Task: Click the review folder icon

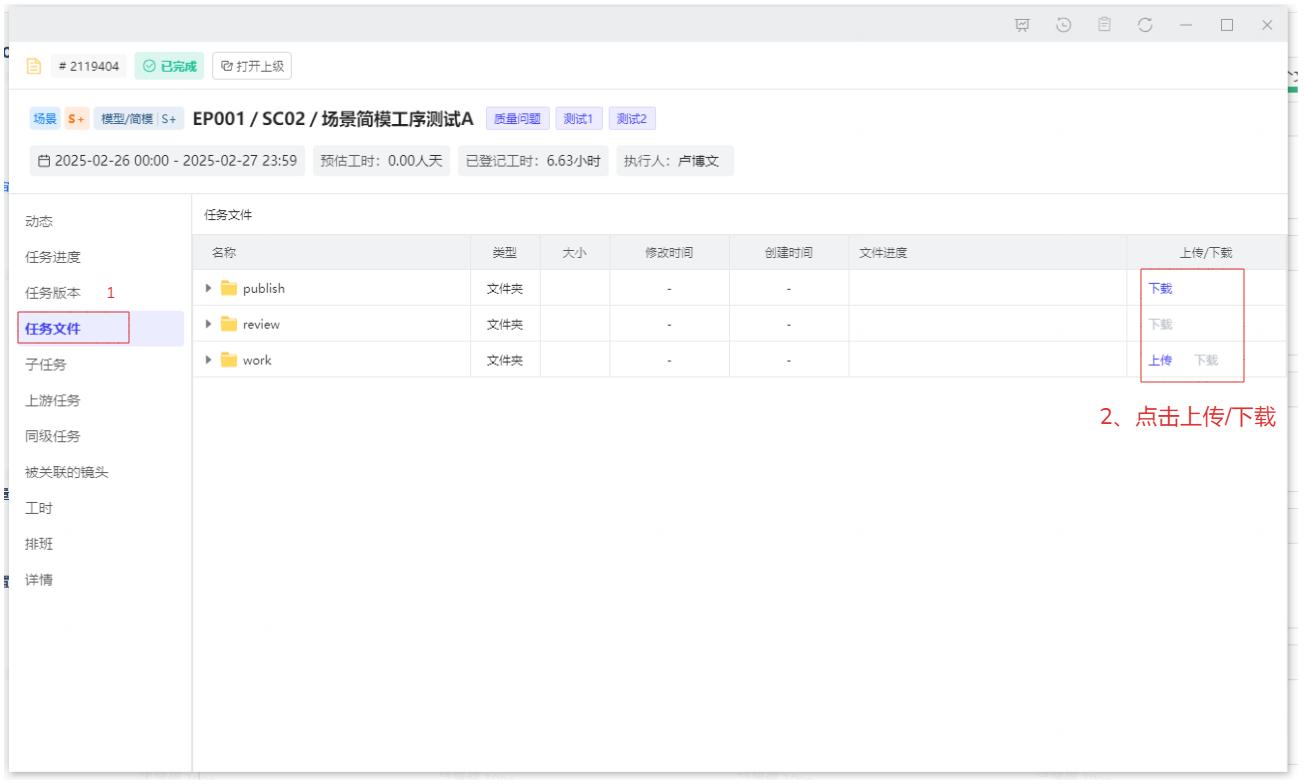Action: [229, 324]
